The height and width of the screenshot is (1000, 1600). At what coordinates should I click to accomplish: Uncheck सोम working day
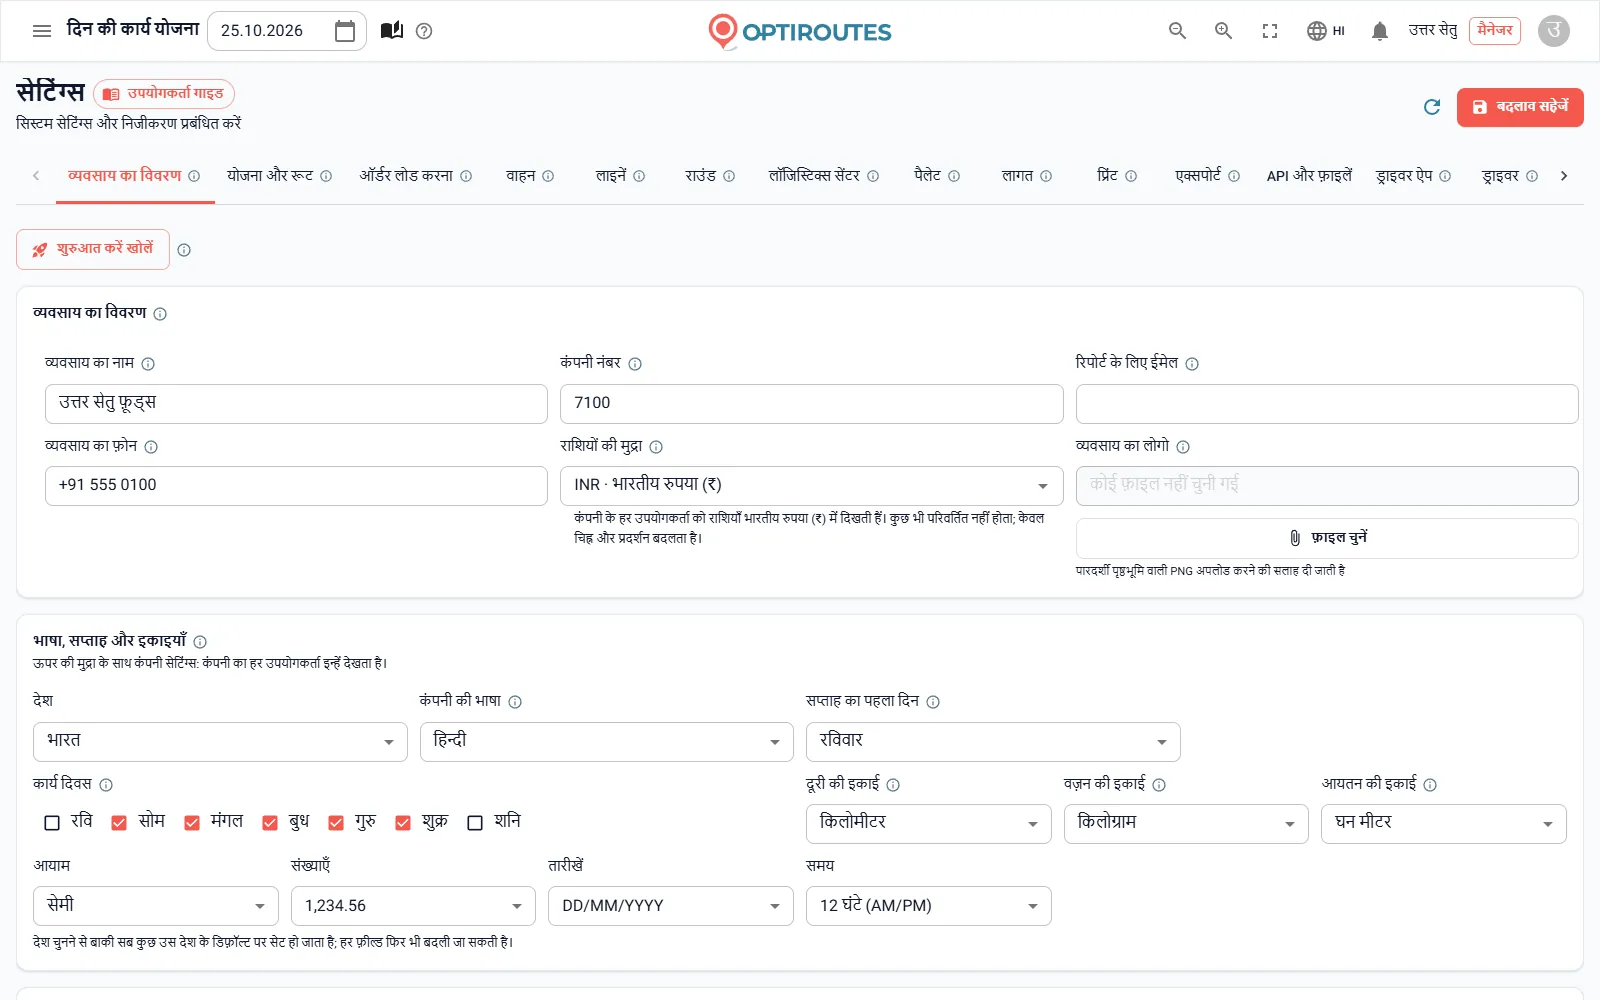click(119, 823)
